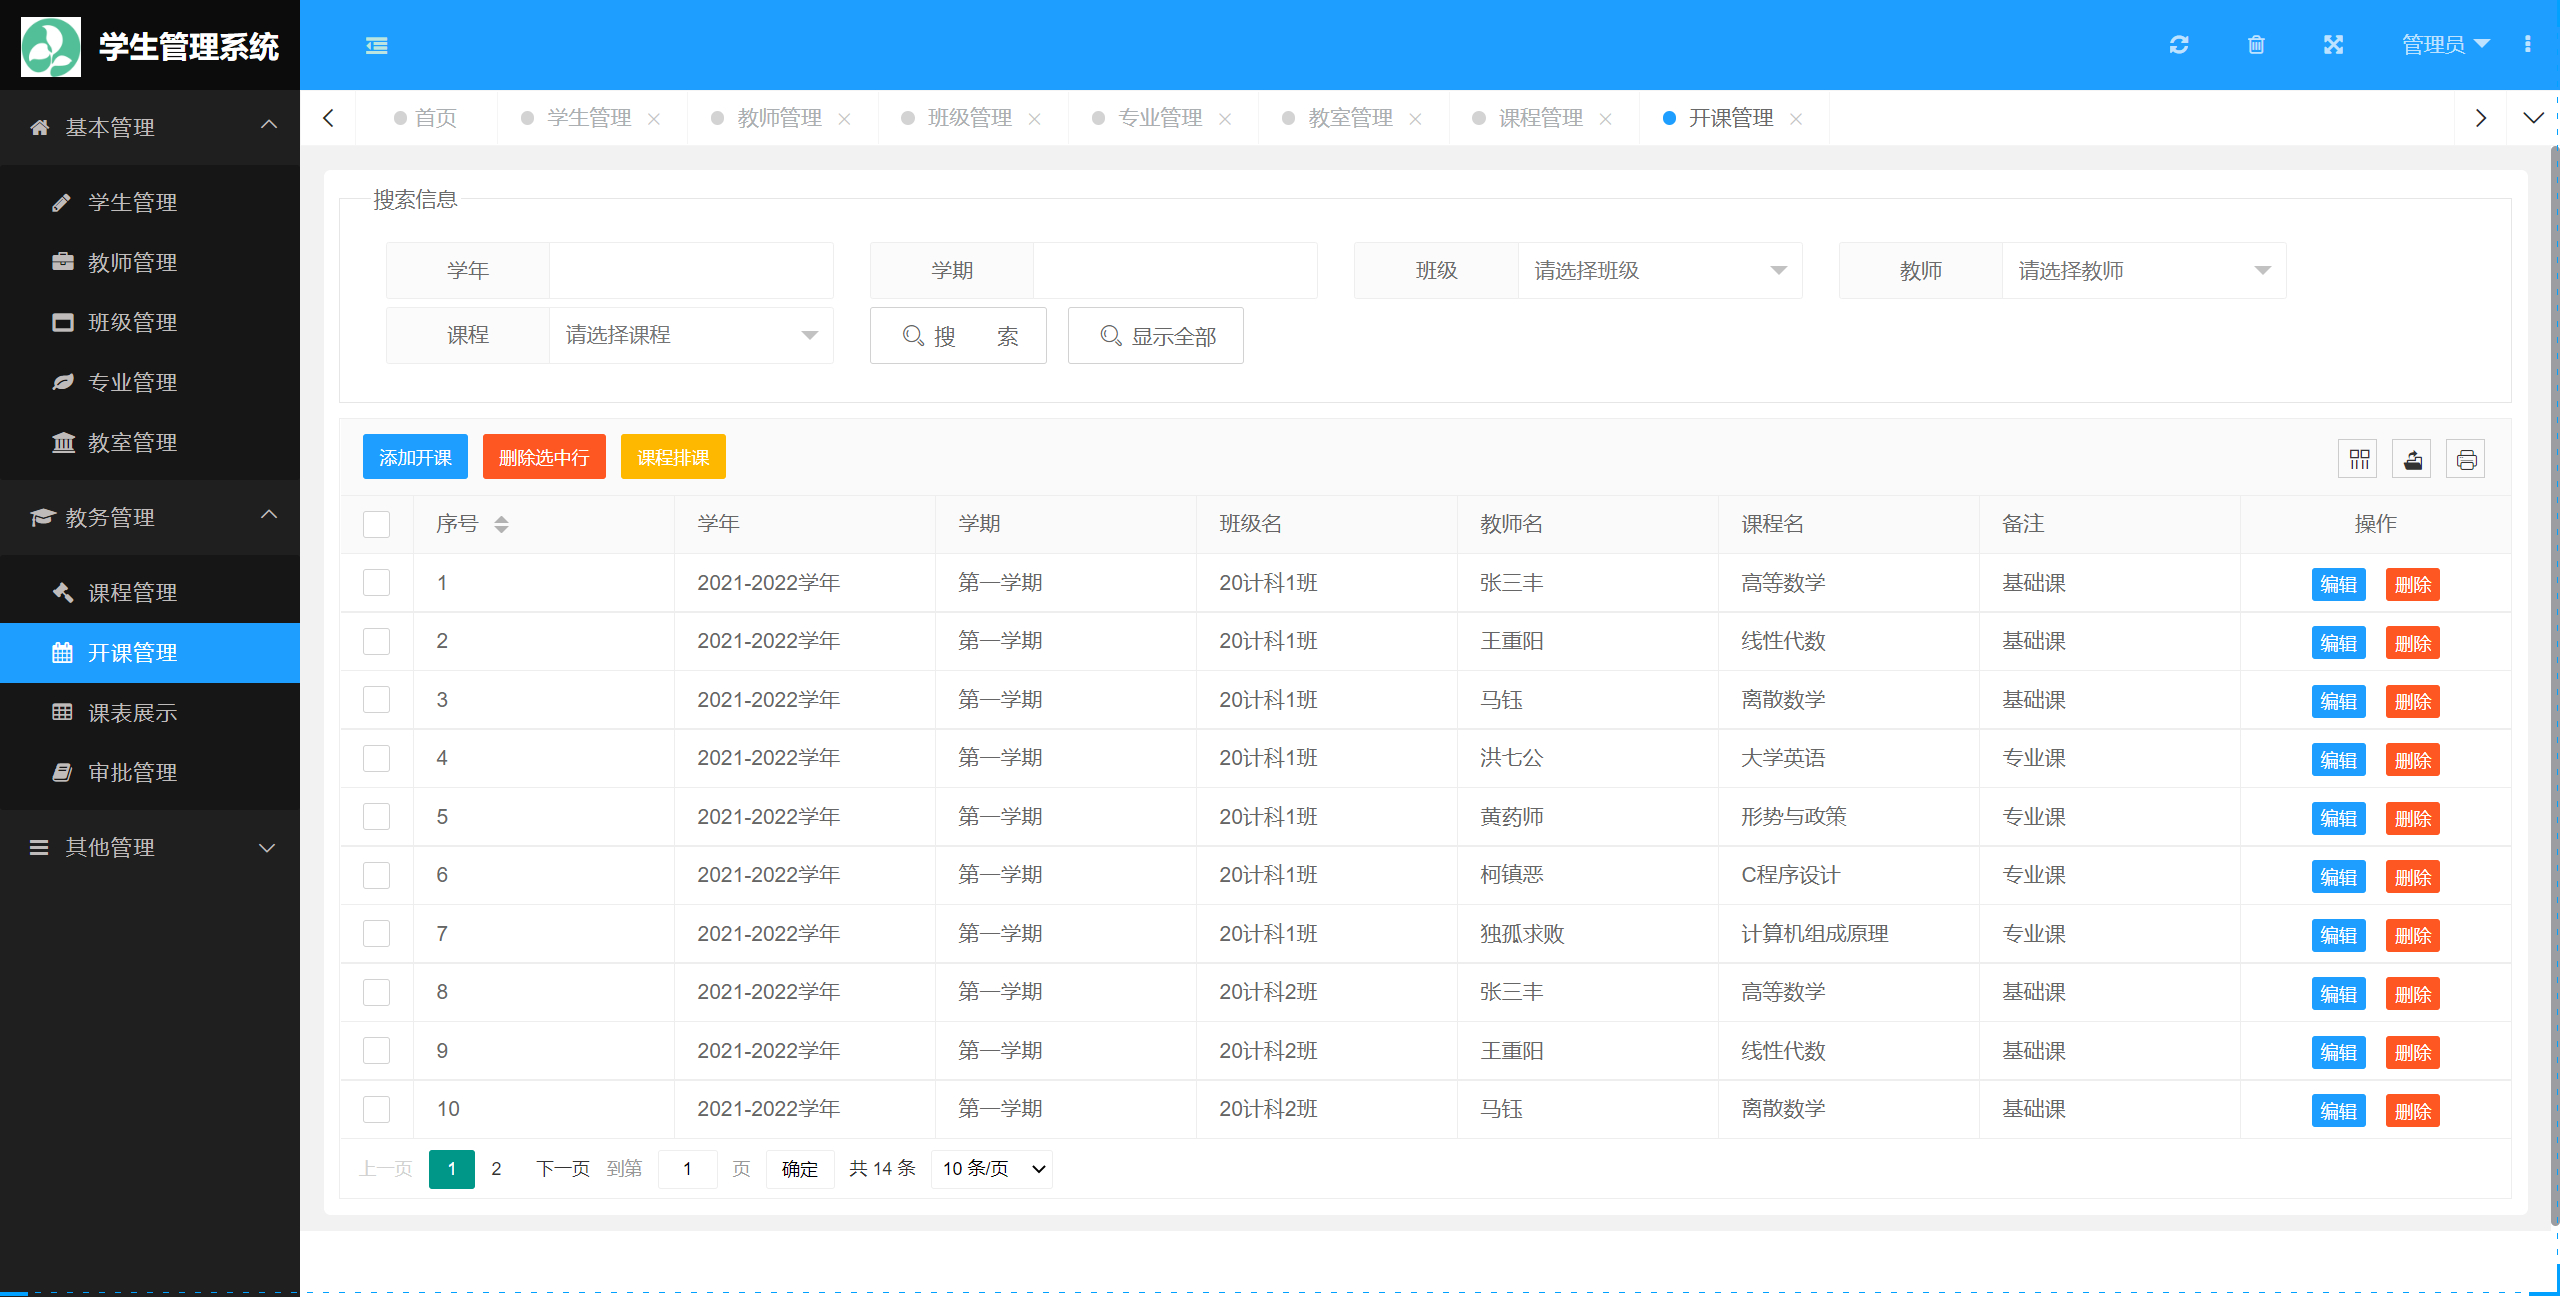This screenshot has width=2560, height=1297.
Task: Open the 请选择教师 dropdown
Action: 2144,271
